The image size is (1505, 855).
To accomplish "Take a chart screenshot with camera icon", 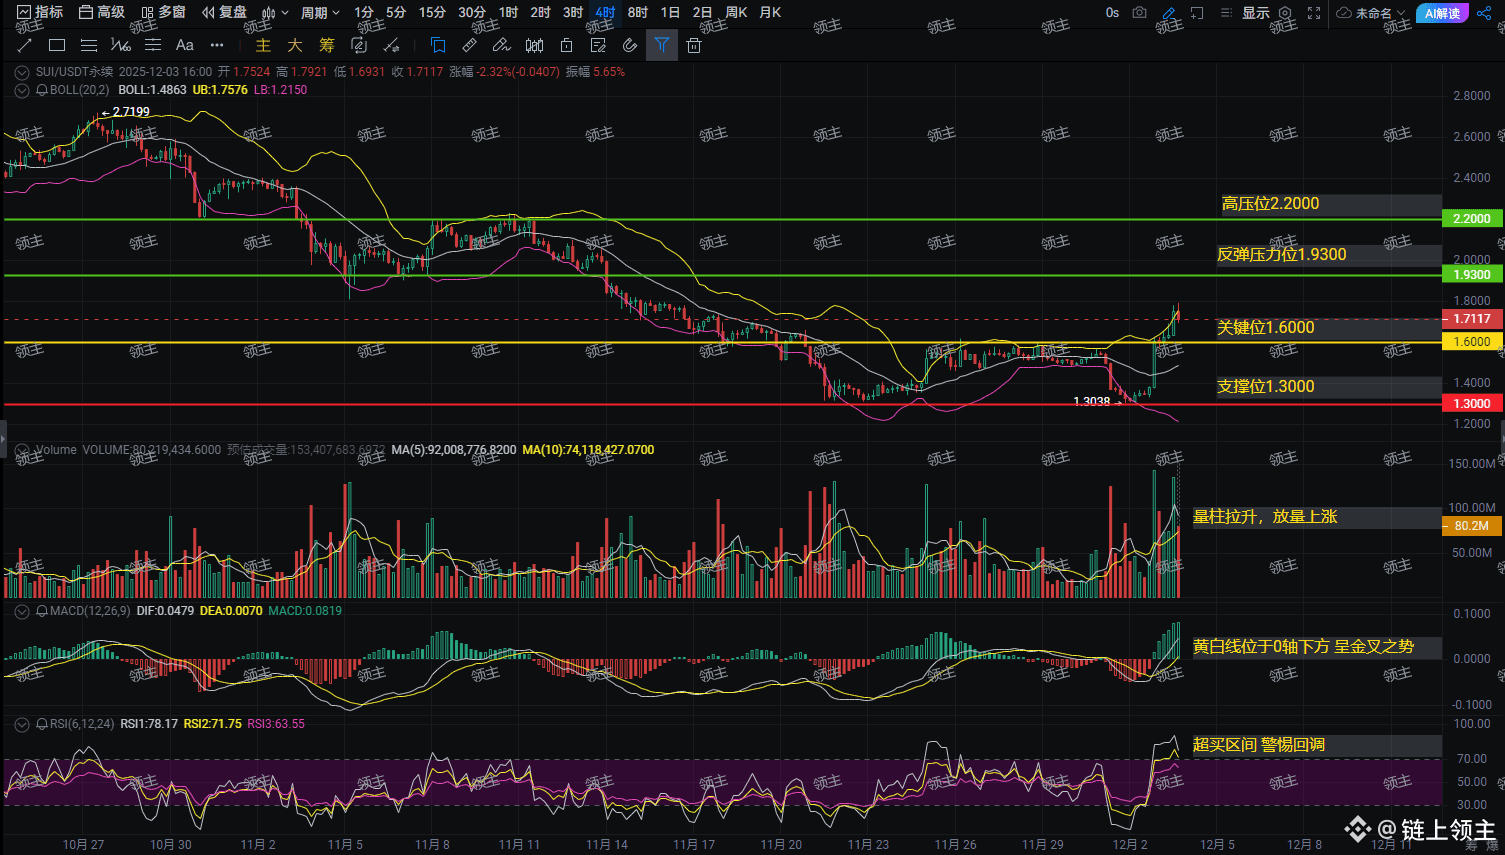I will (x=1139, y=13).
